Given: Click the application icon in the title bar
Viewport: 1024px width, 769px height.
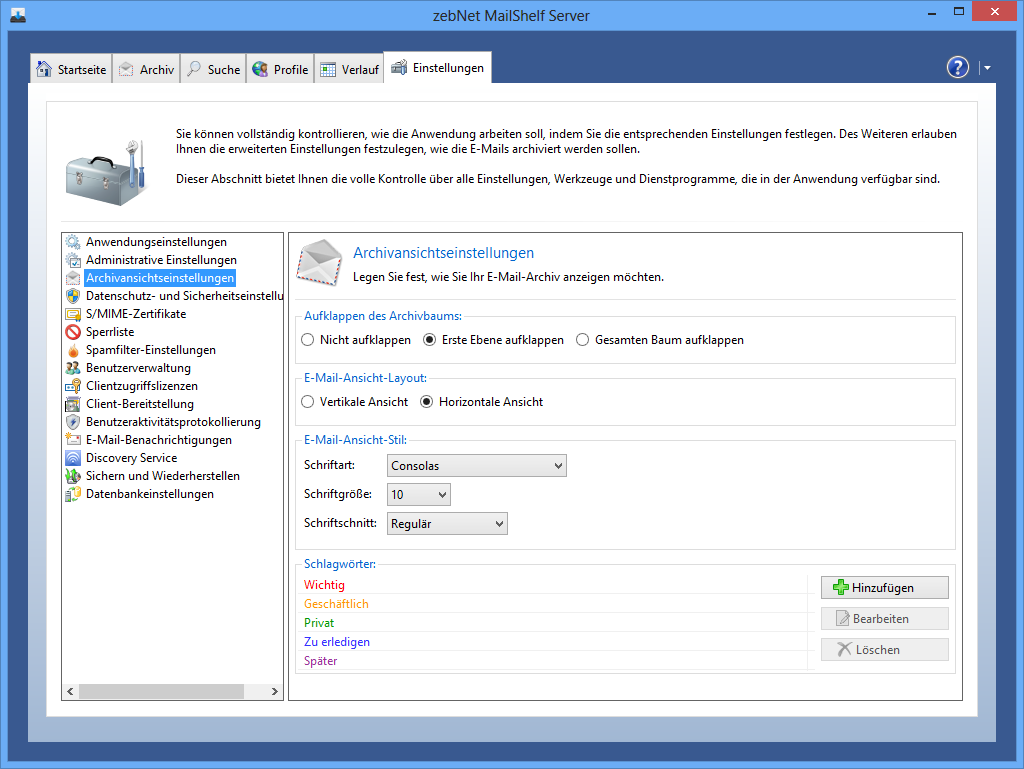Looking at the screenshot, I should point(18,15).
